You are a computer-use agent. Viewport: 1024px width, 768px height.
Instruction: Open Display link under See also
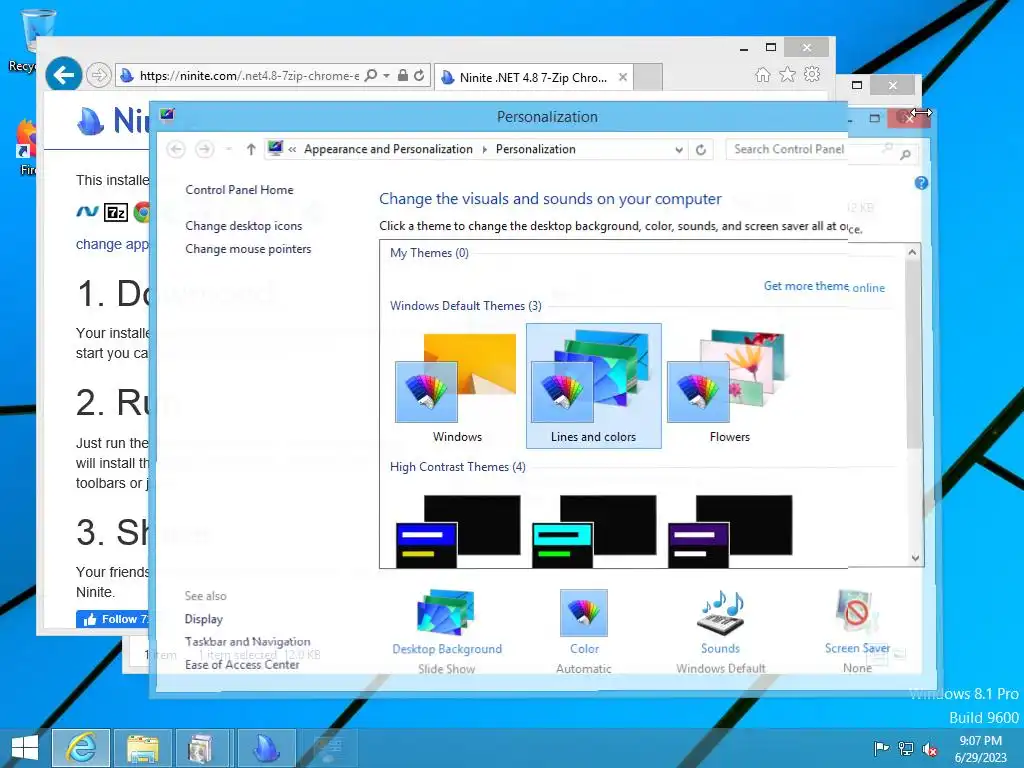pyautogui.click(x=204, y=619)
